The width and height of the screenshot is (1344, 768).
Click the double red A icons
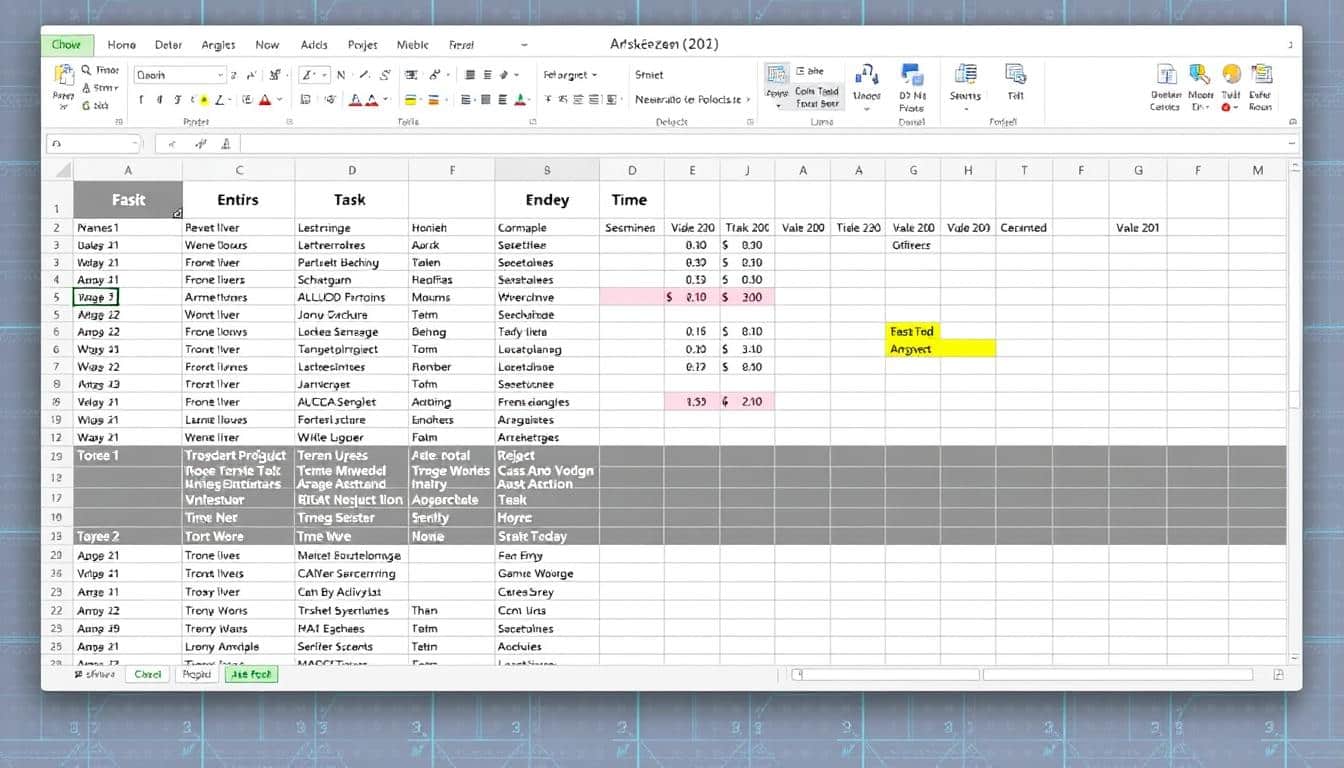point(365,100)
